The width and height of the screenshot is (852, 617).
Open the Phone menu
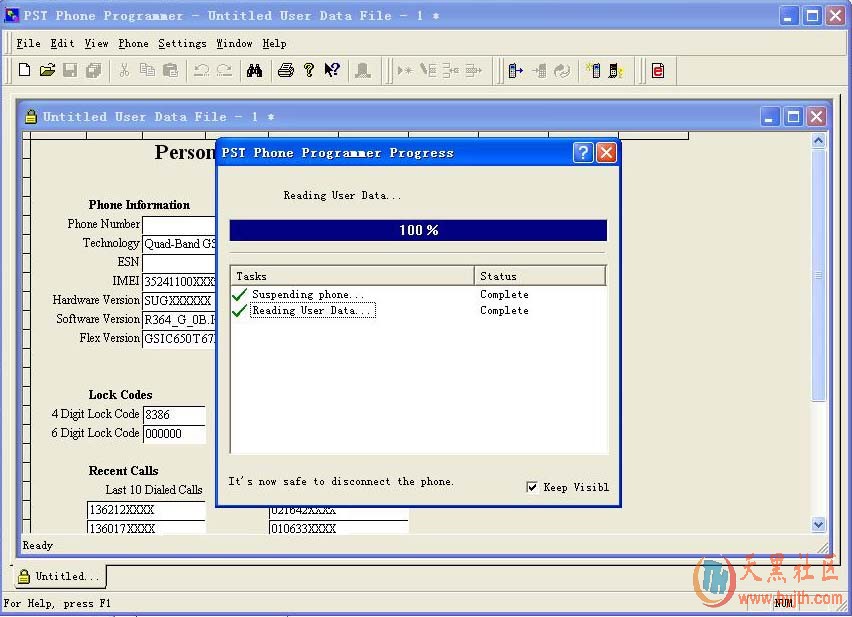pos(133,43)
